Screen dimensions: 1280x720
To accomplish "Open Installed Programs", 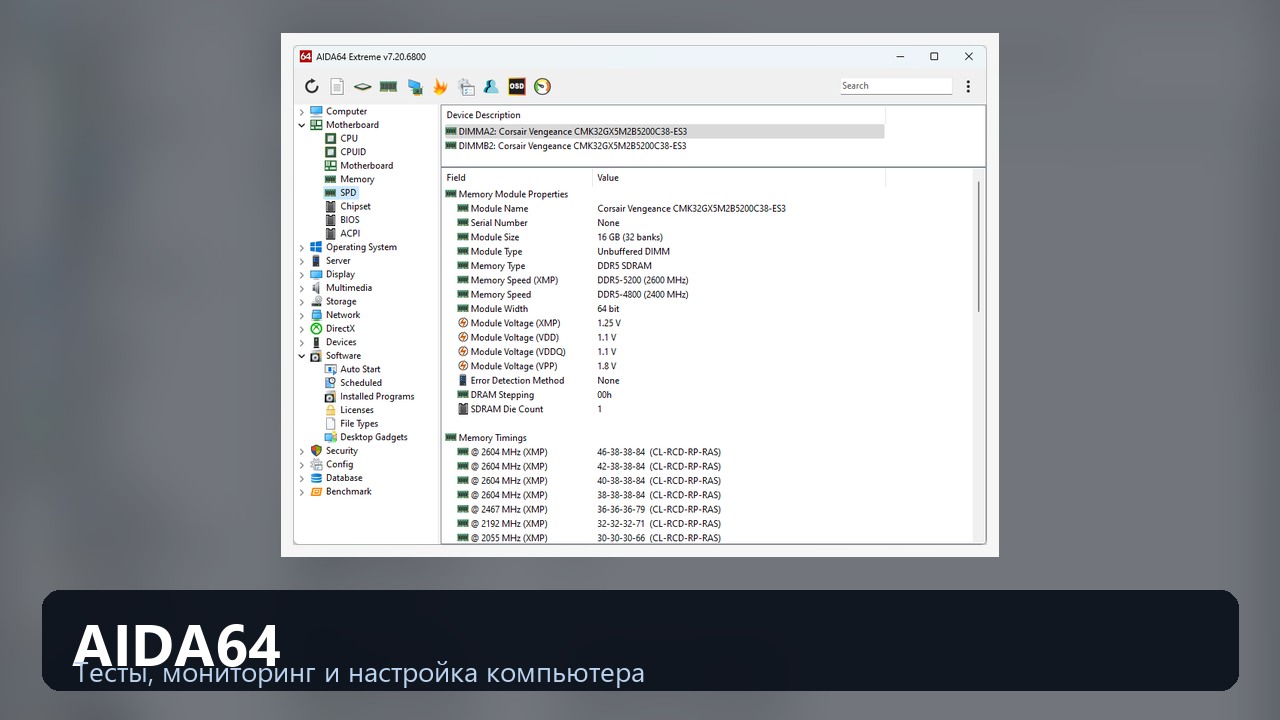I will [369, 396].
